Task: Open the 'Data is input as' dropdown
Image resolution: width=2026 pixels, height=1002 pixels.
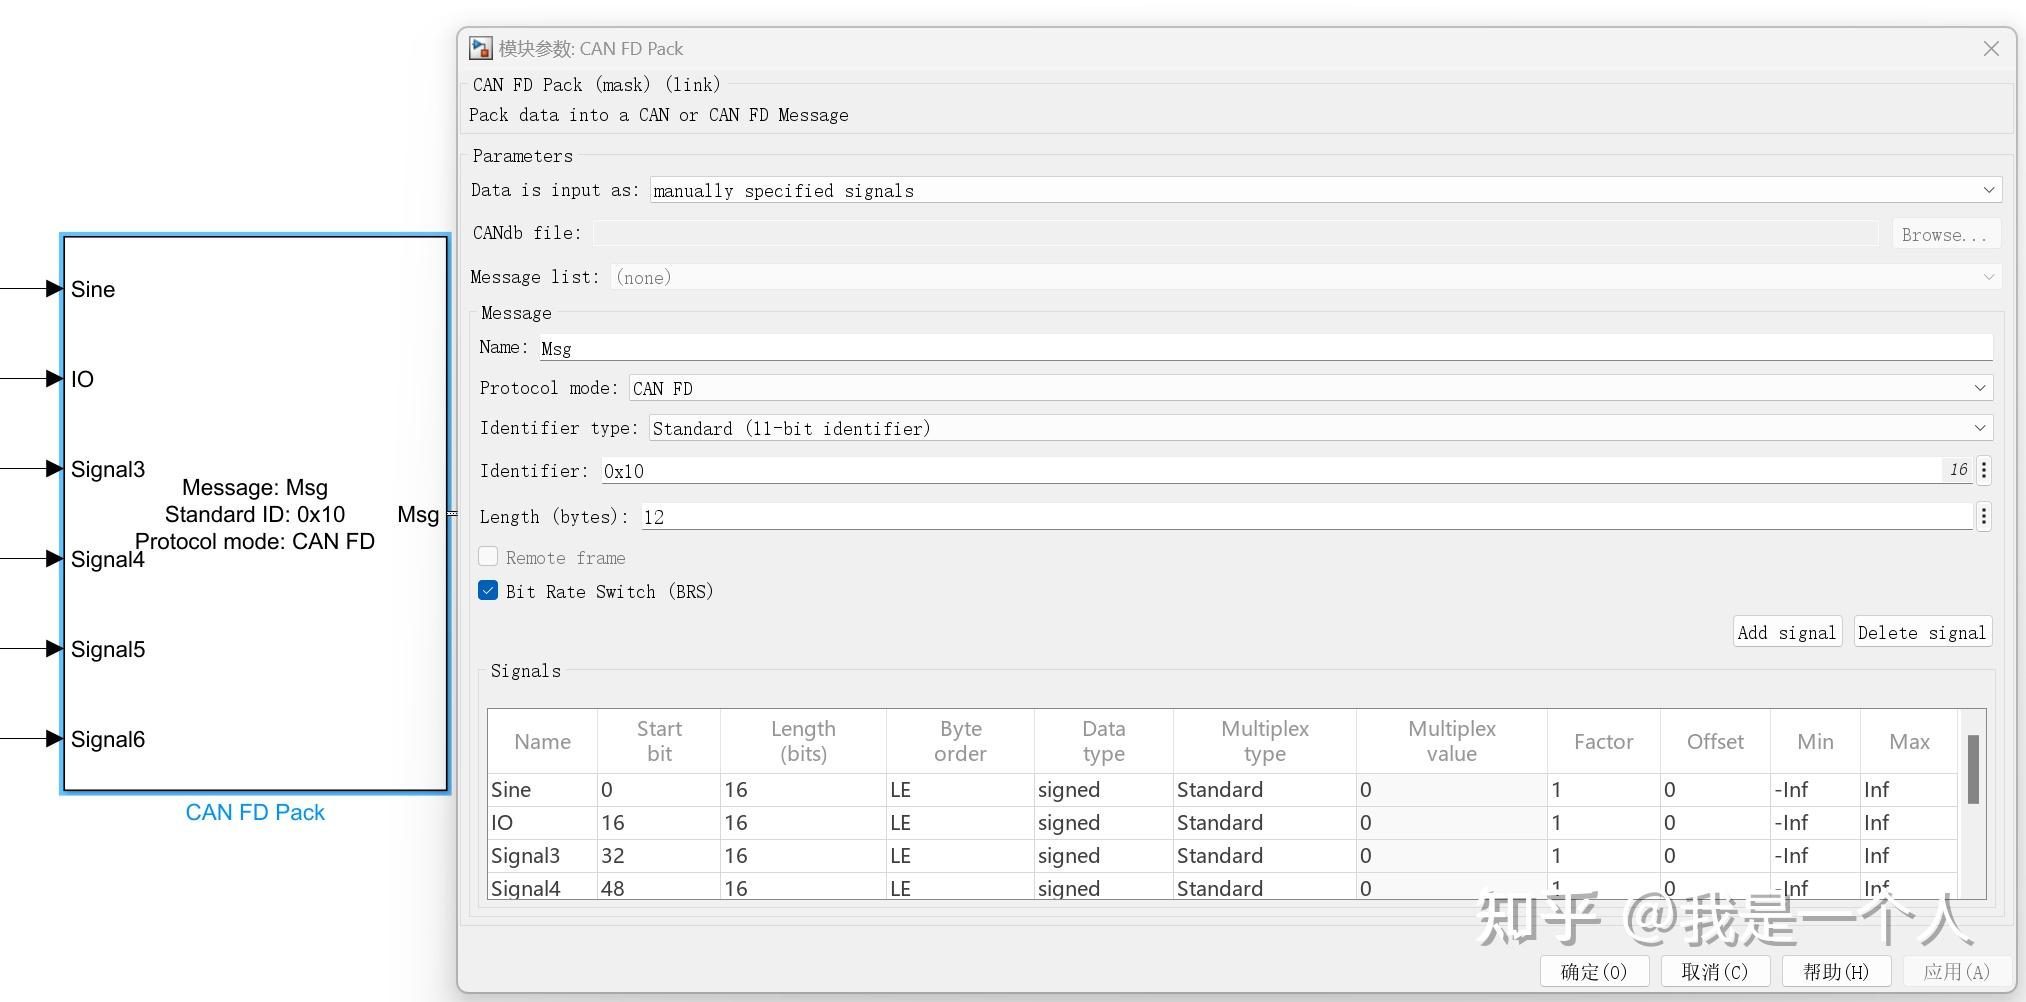Action: pos(1988,190)
